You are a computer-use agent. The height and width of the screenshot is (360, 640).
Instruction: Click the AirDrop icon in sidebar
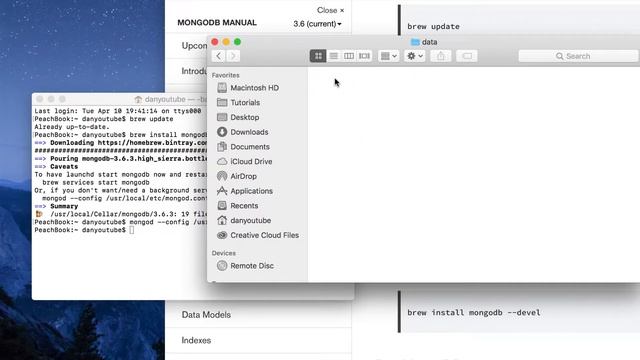coord(222,176)
